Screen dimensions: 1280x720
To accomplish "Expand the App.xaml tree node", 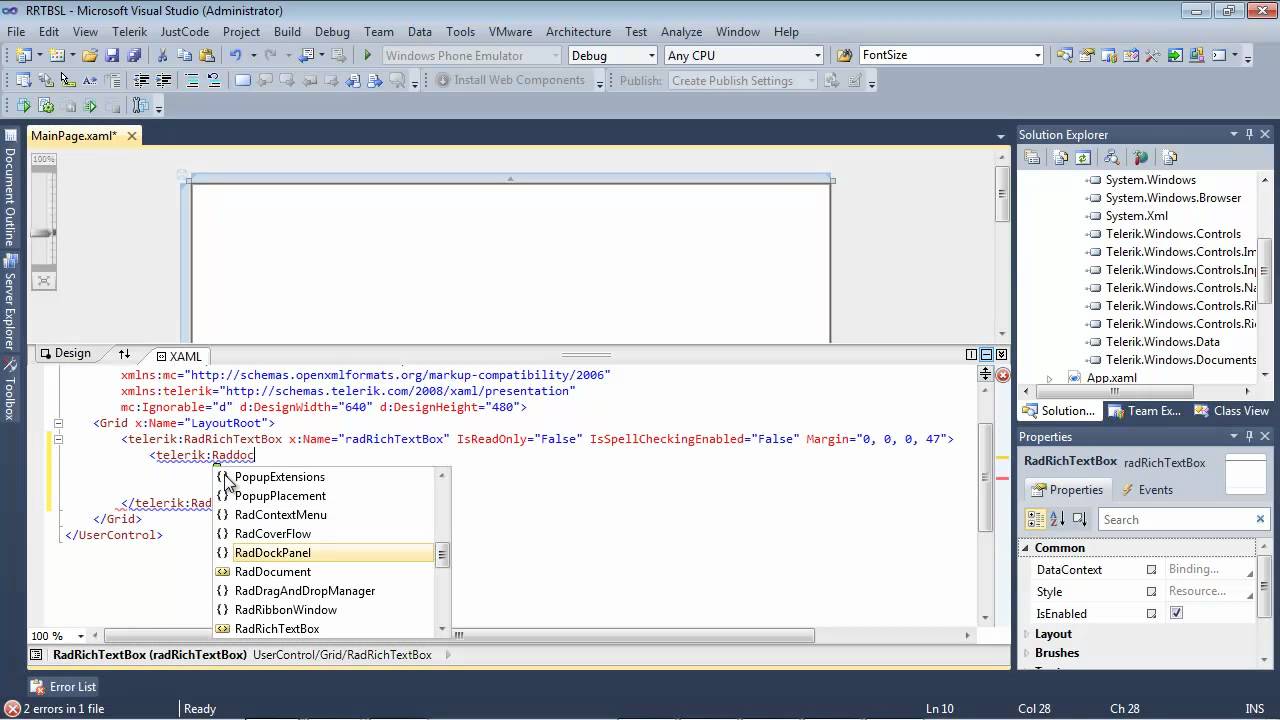I will click(x=1048, y=378).
